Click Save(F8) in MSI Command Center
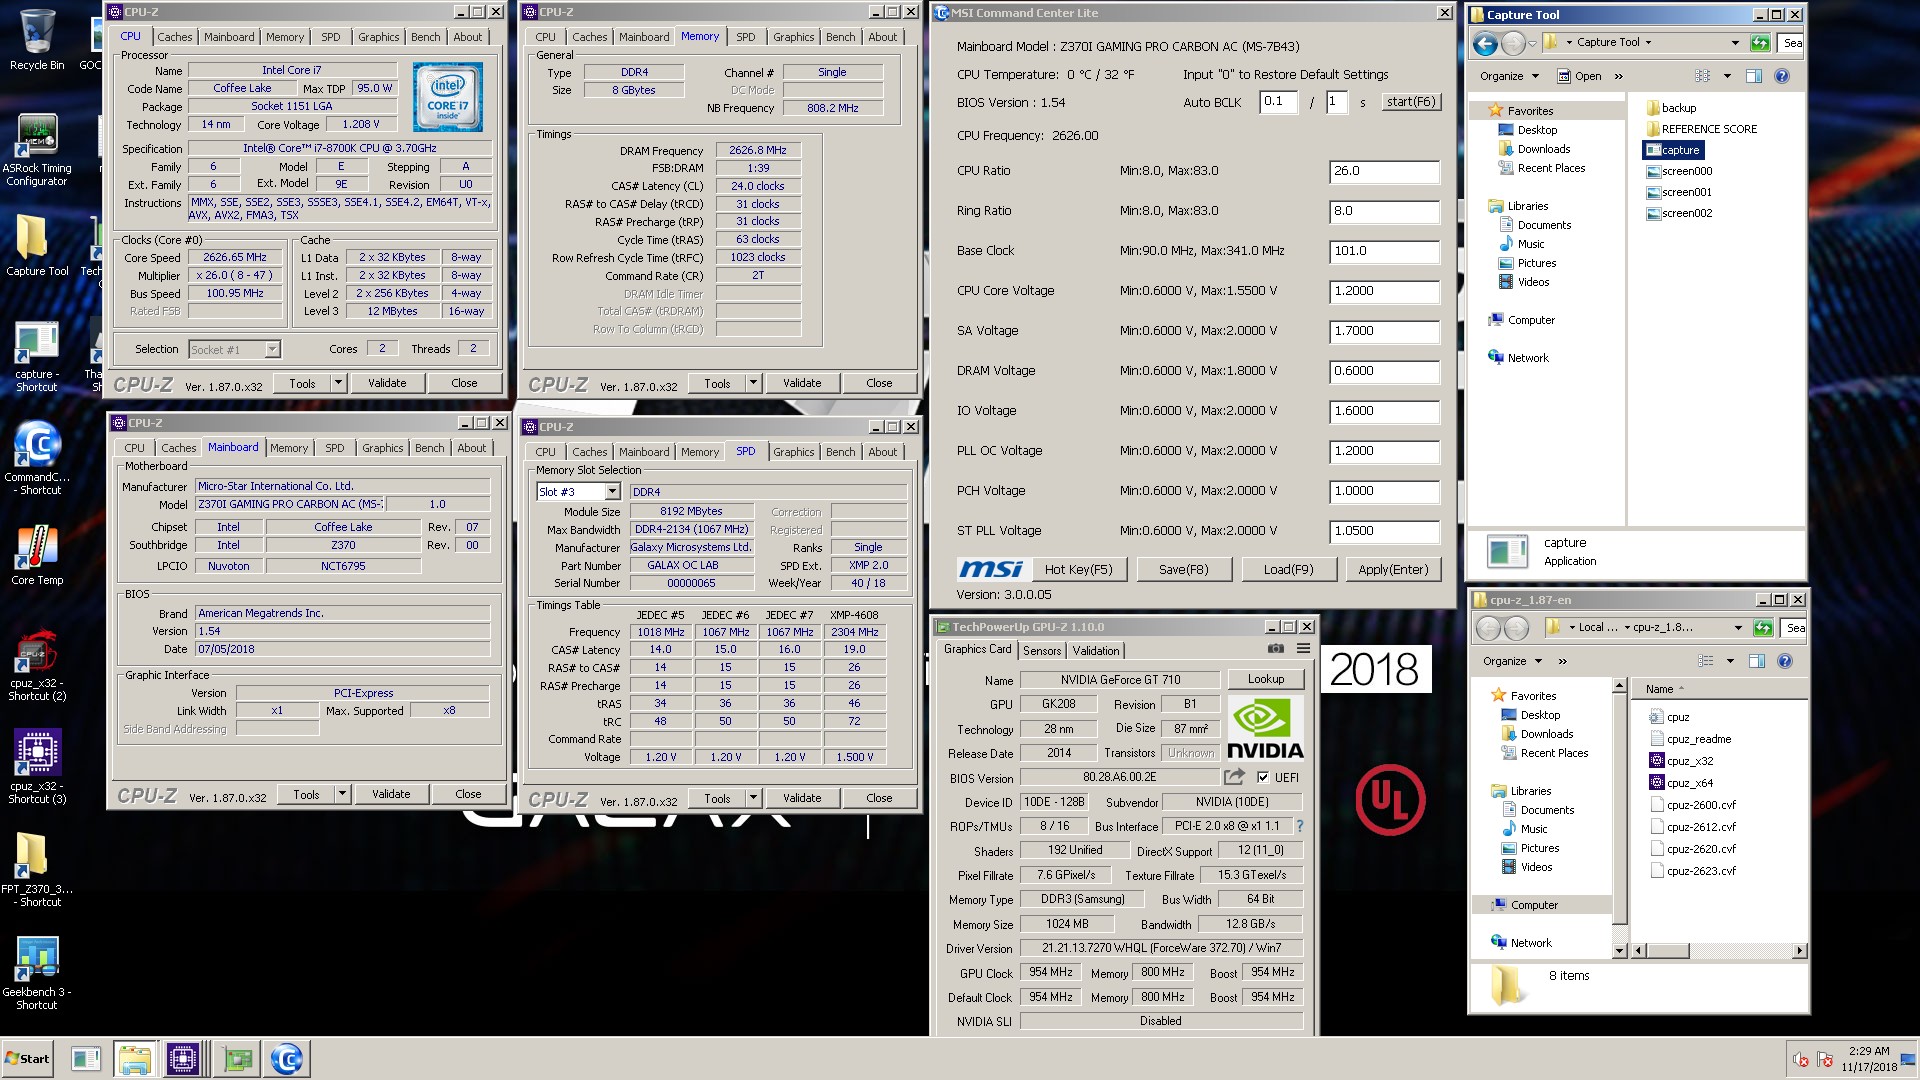This screenshot has height=1080, width=1920. click(1183, 569)
